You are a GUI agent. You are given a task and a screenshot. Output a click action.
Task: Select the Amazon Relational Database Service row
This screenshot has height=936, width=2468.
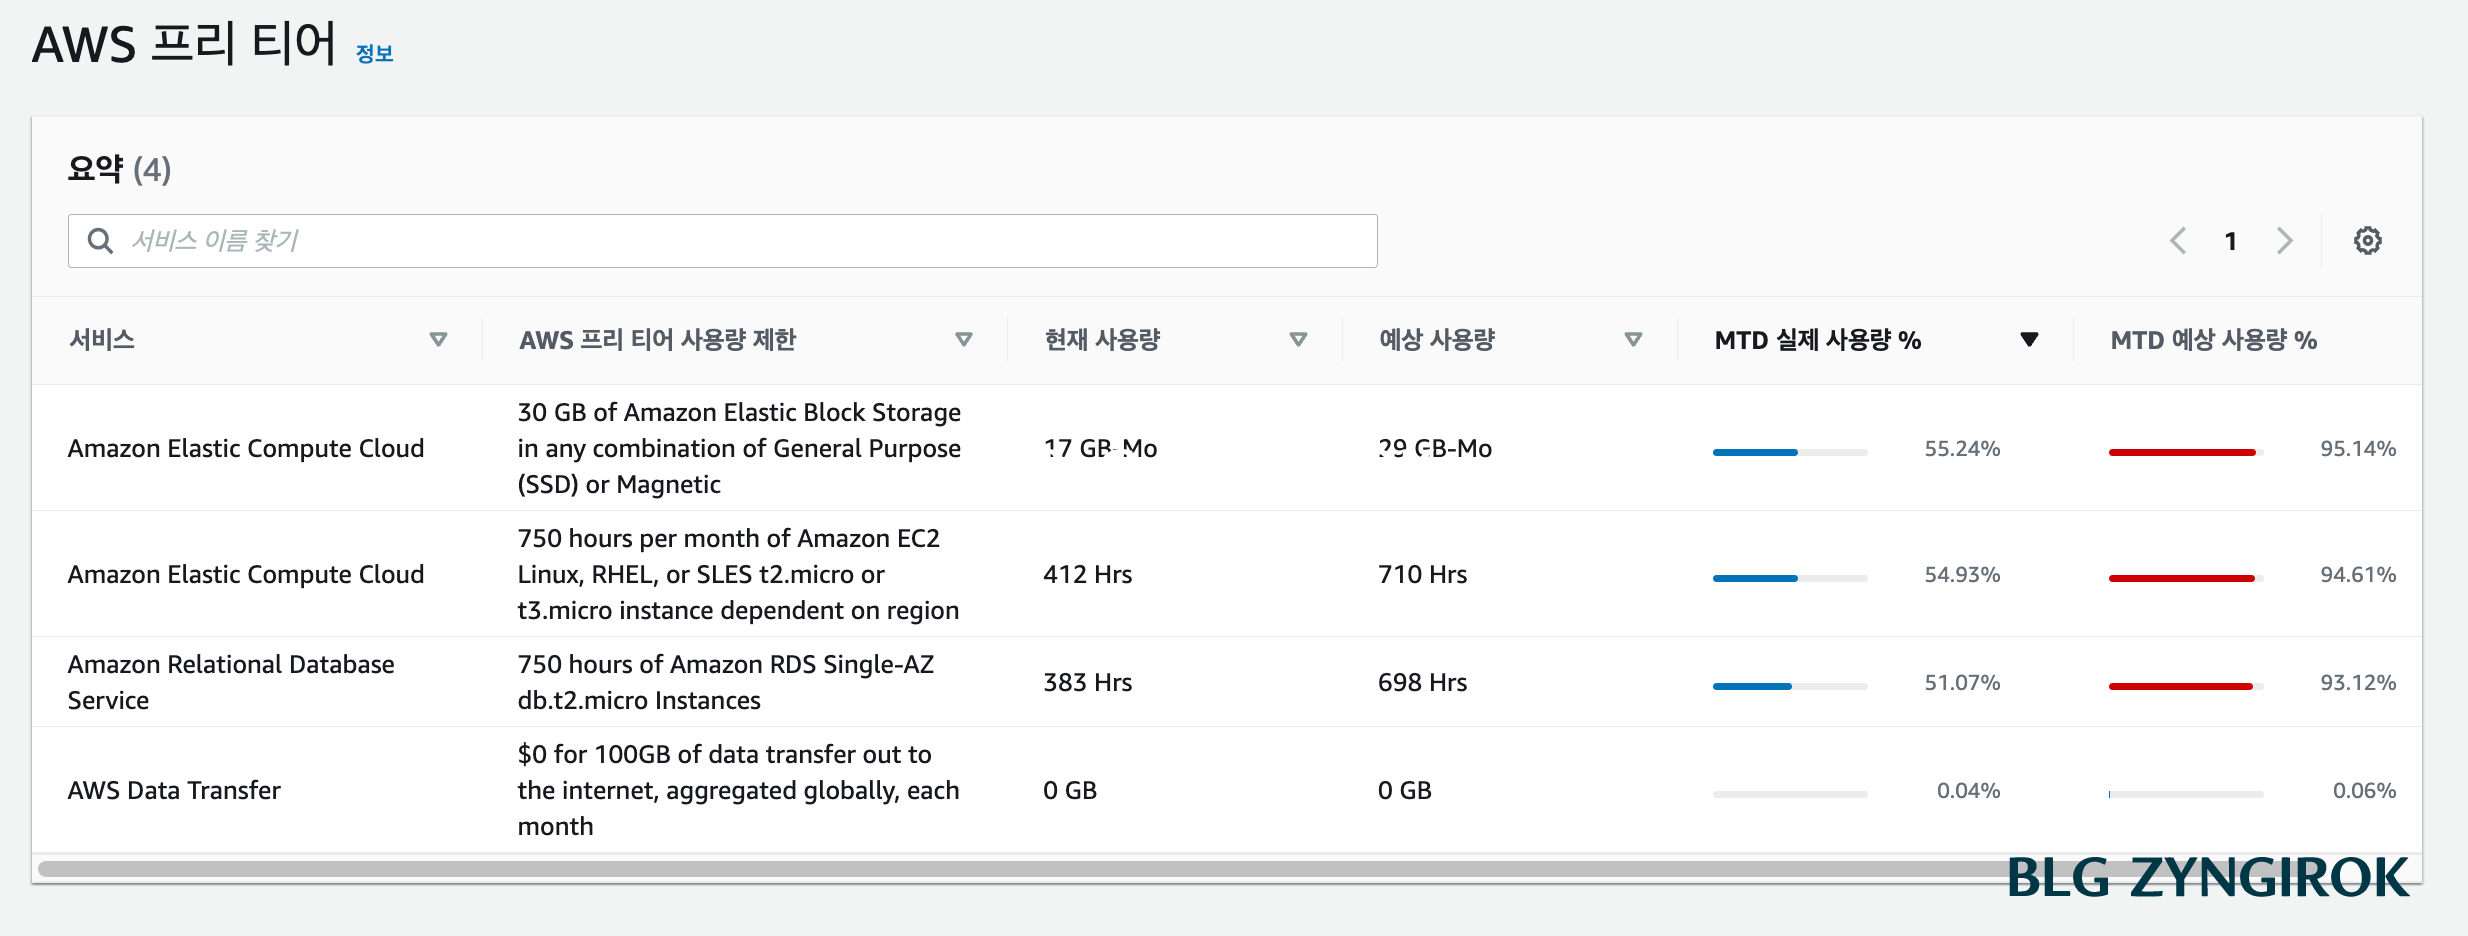[x=230, y=681]
